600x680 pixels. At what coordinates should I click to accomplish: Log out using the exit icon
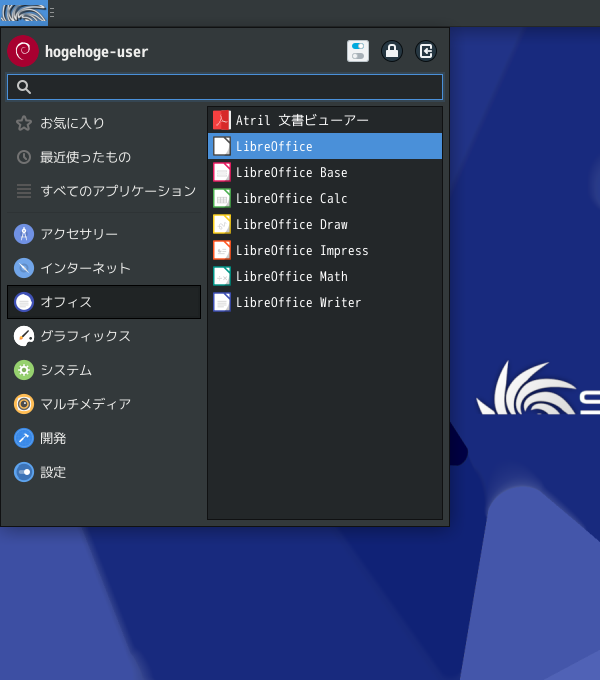coord(426,51)
